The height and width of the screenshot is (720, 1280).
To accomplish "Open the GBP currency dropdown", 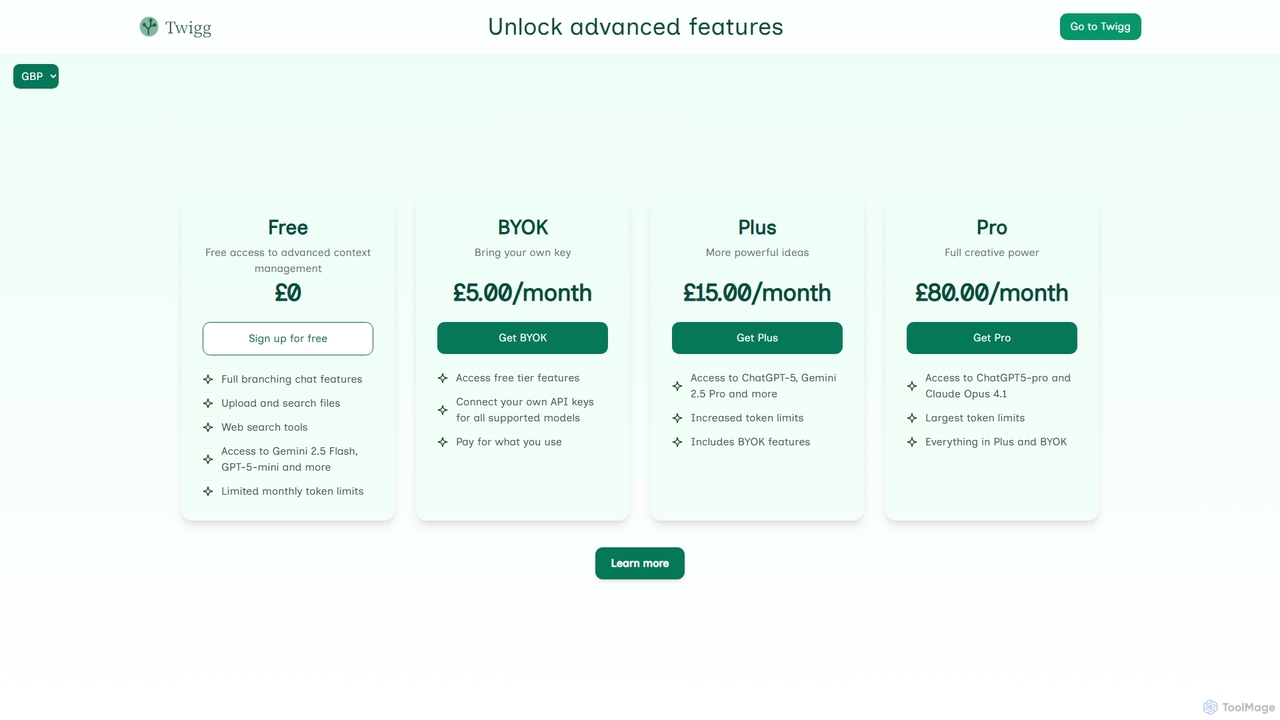I will click(x=36, y=76).
